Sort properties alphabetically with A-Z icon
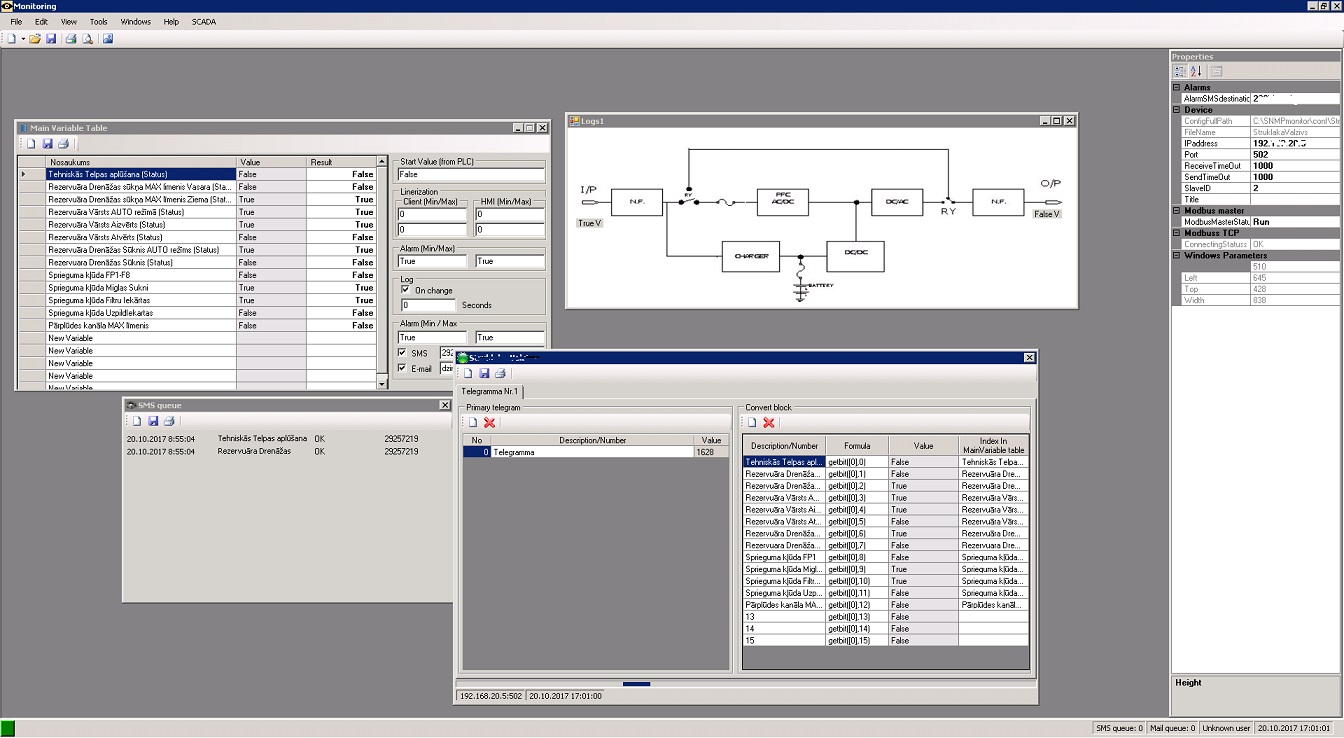The image size is (1344, 738). [x=1196, y=71]
